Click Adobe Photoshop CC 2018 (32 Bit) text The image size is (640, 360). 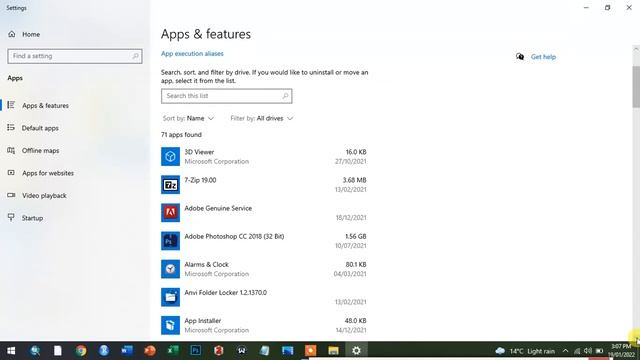(x=234, y=236)
